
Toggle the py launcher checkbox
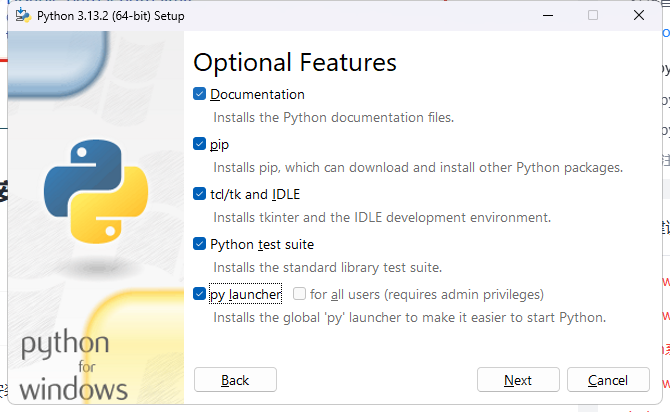(200, 294)
